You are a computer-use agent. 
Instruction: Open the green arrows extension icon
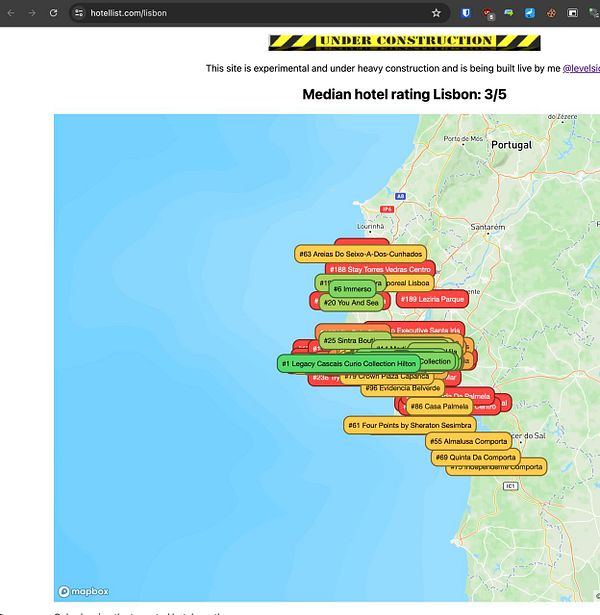coord(509,13)
